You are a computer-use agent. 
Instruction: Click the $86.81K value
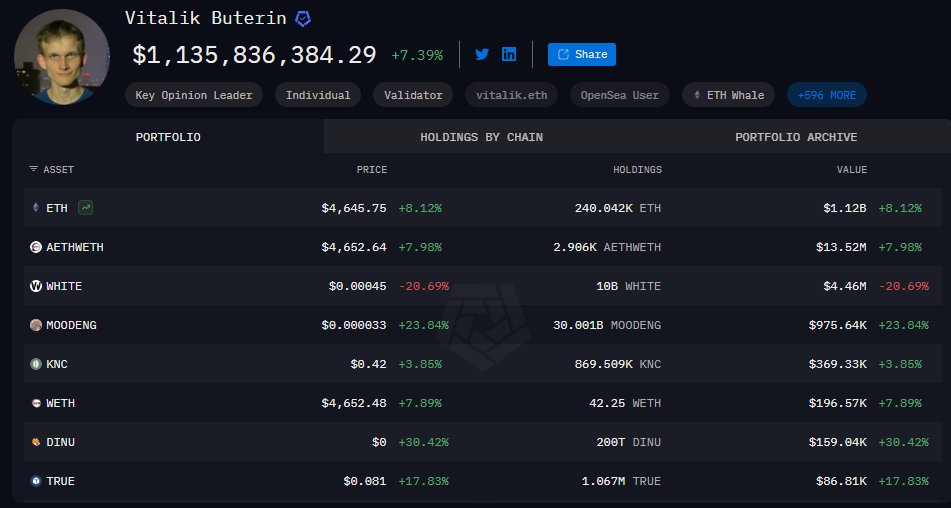pos(841,481)
